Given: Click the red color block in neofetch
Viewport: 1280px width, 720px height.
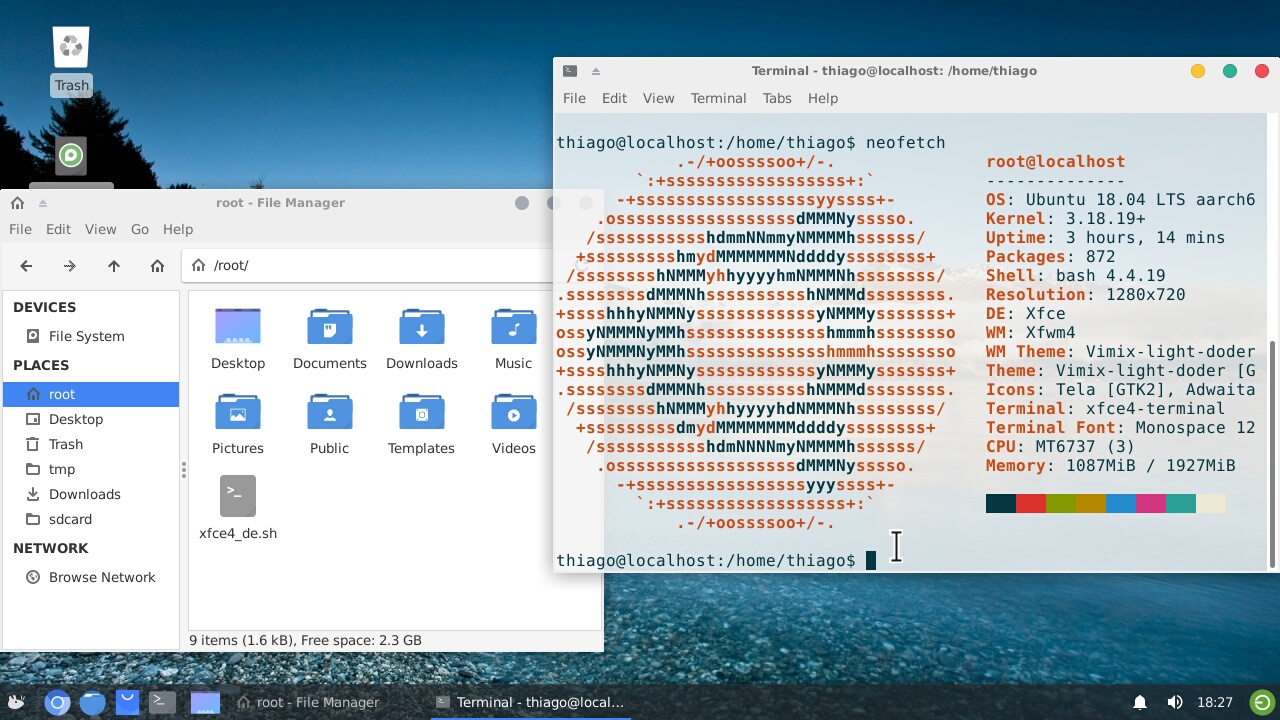Looking at the screenshot, I should [x=1031, y=503].
